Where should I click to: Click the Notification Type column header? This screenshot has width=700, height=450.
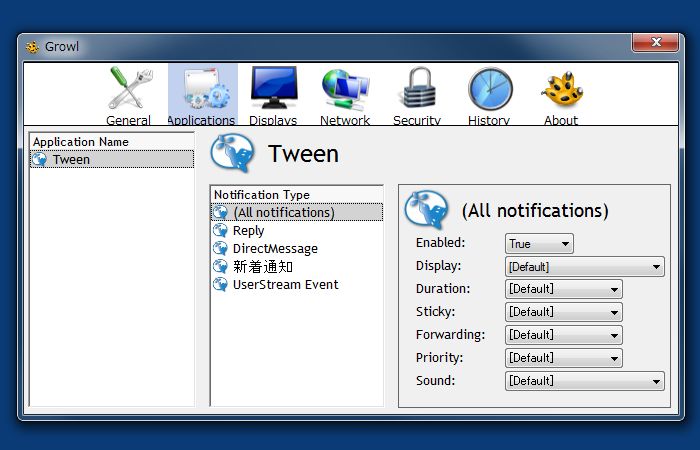click(x=297, y=195)
